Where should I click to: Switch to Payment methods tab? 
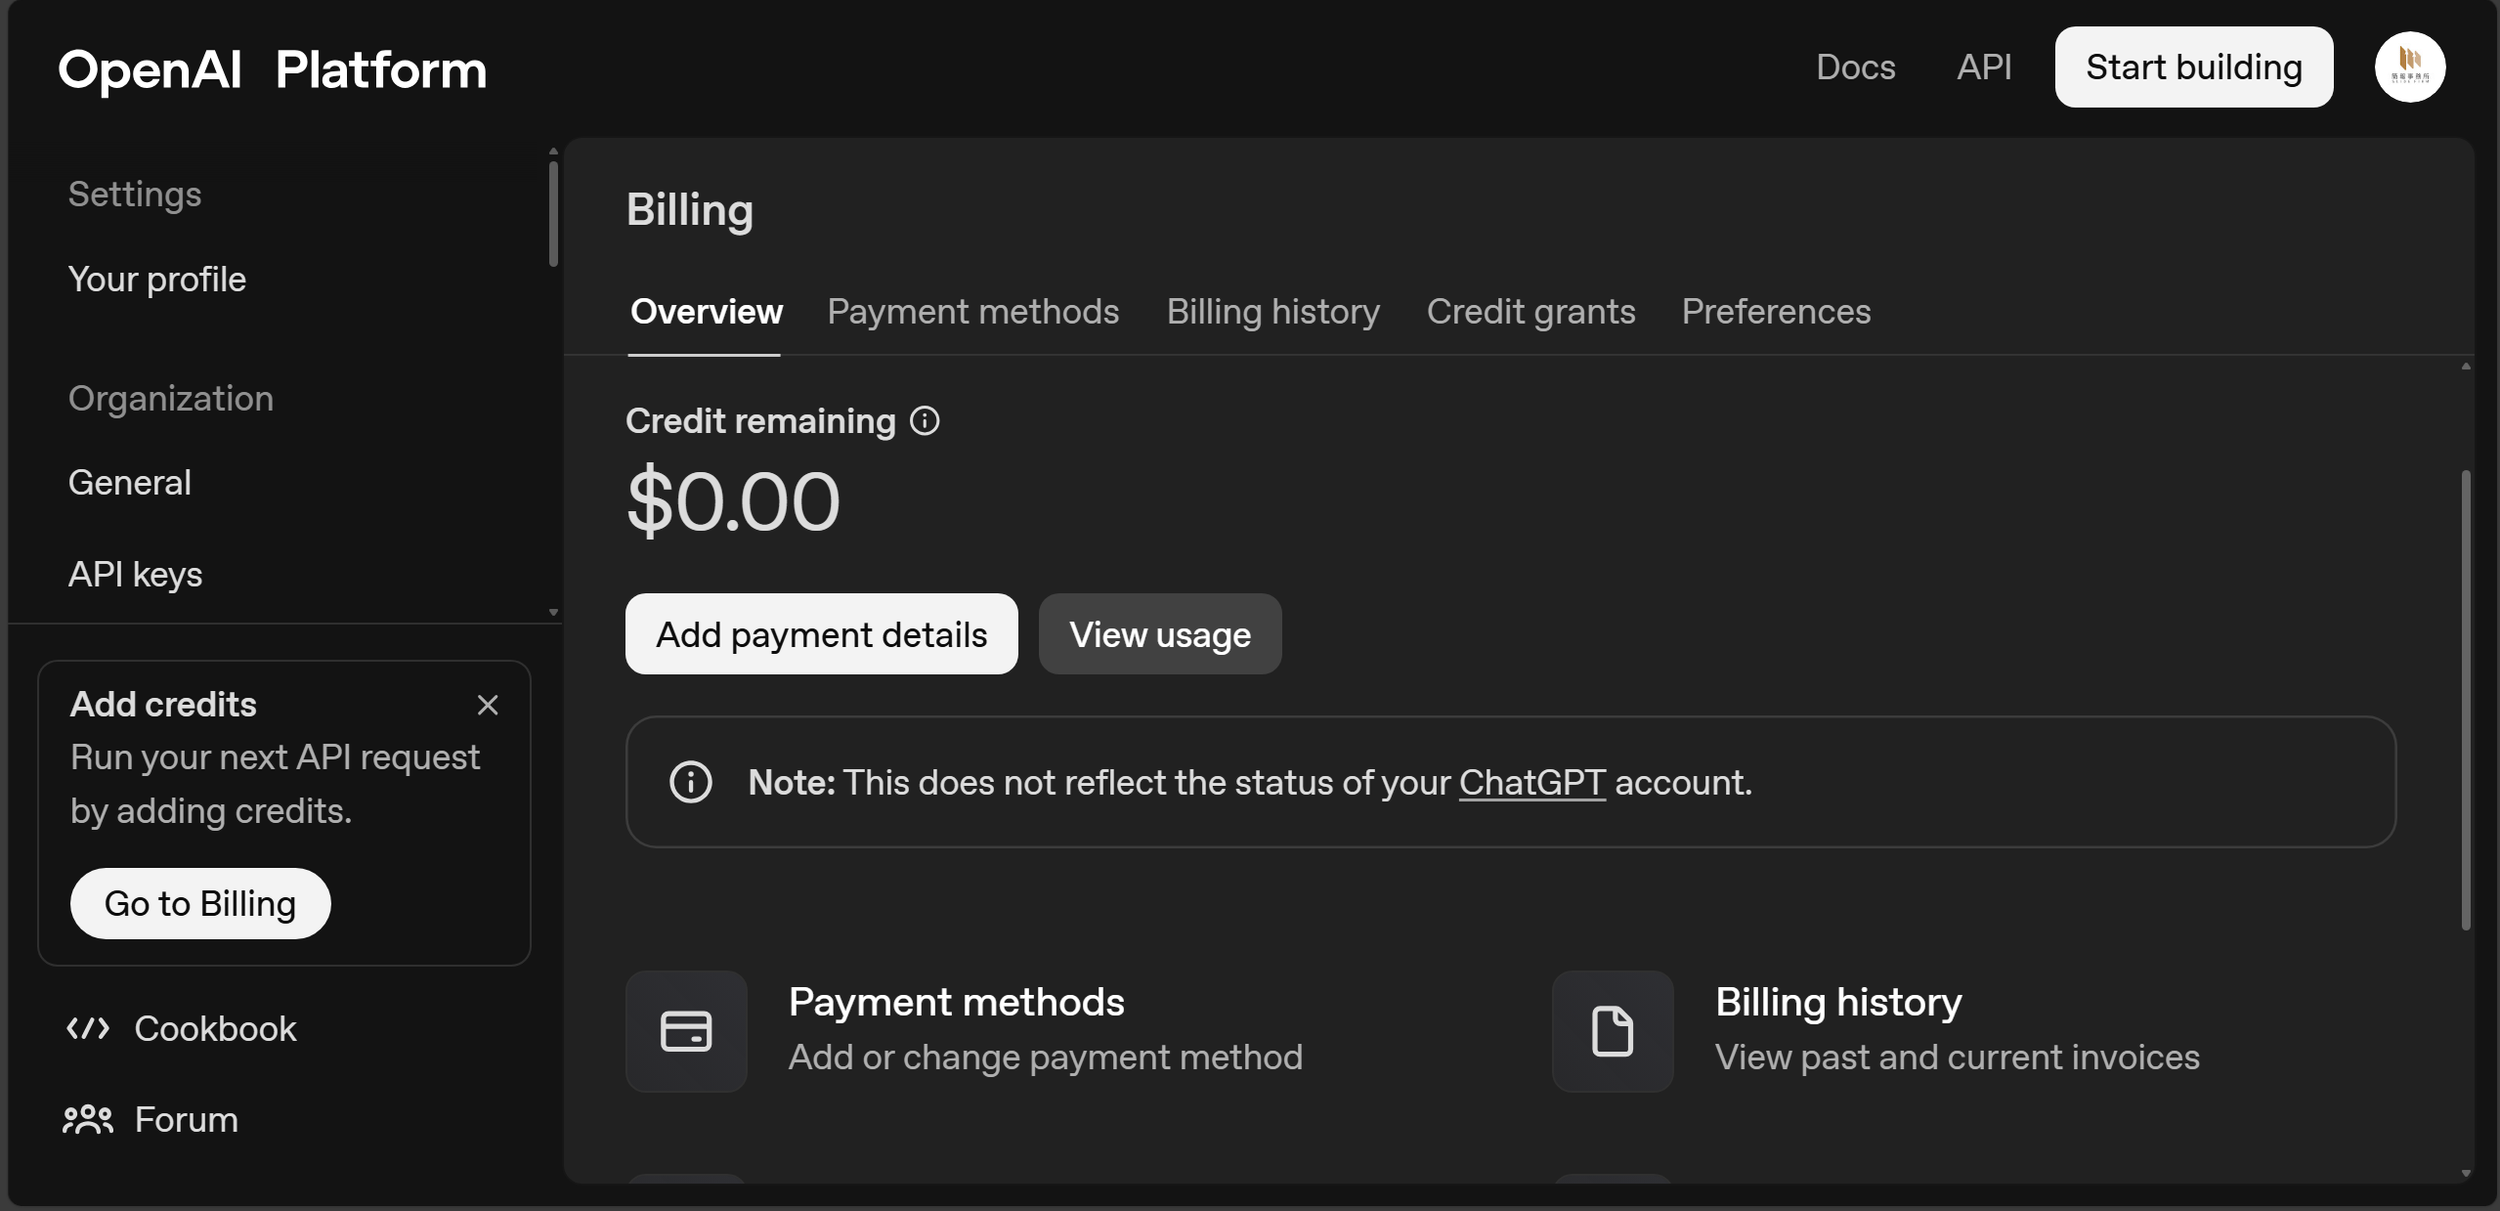pyautogui.click(x=972, y=312)
